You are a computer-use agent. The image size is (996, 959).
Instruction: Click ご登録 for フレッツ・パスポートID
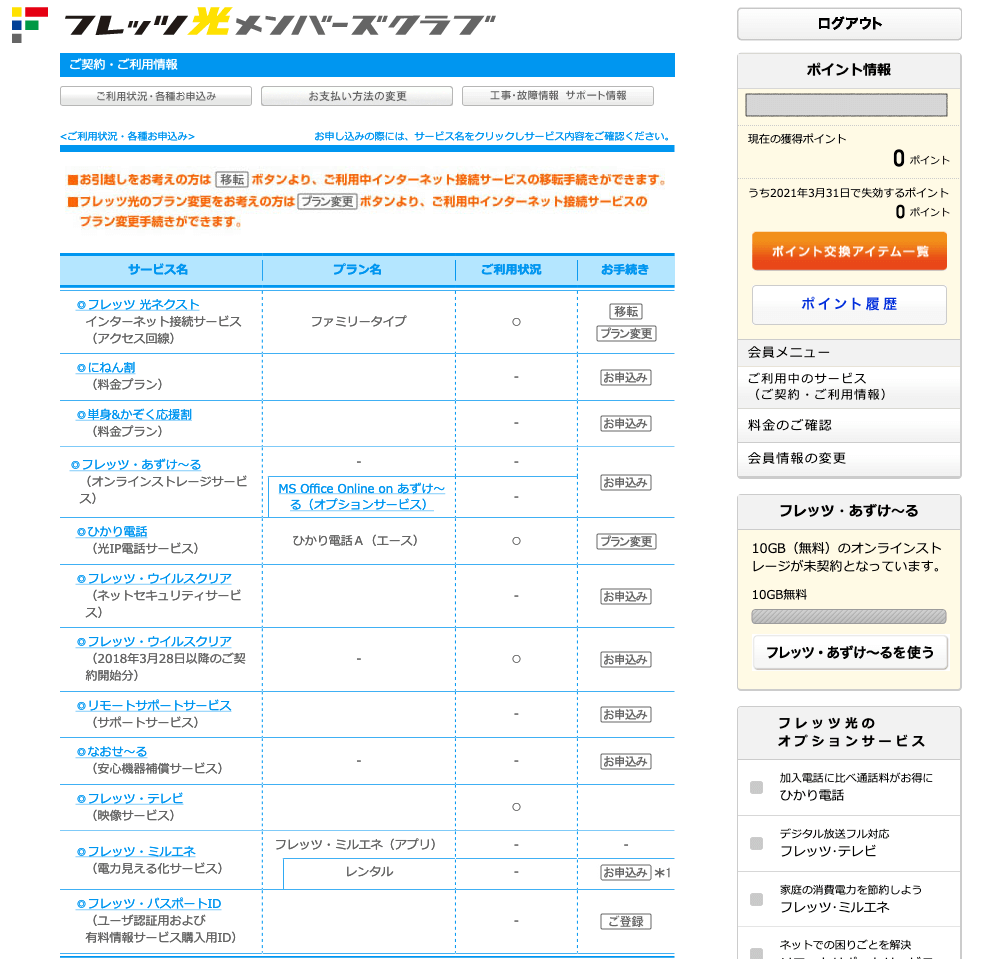click(626, 922)
